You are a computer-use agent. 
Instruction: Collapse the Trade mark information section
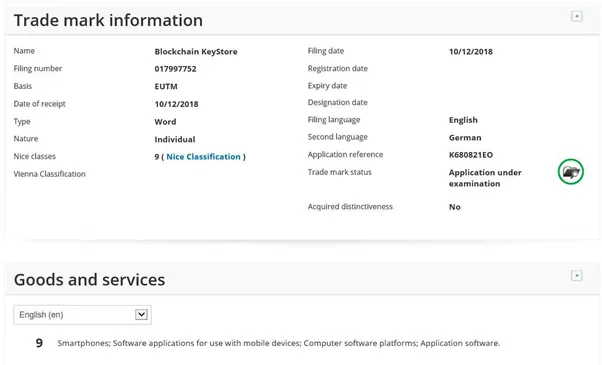[576, 16]
